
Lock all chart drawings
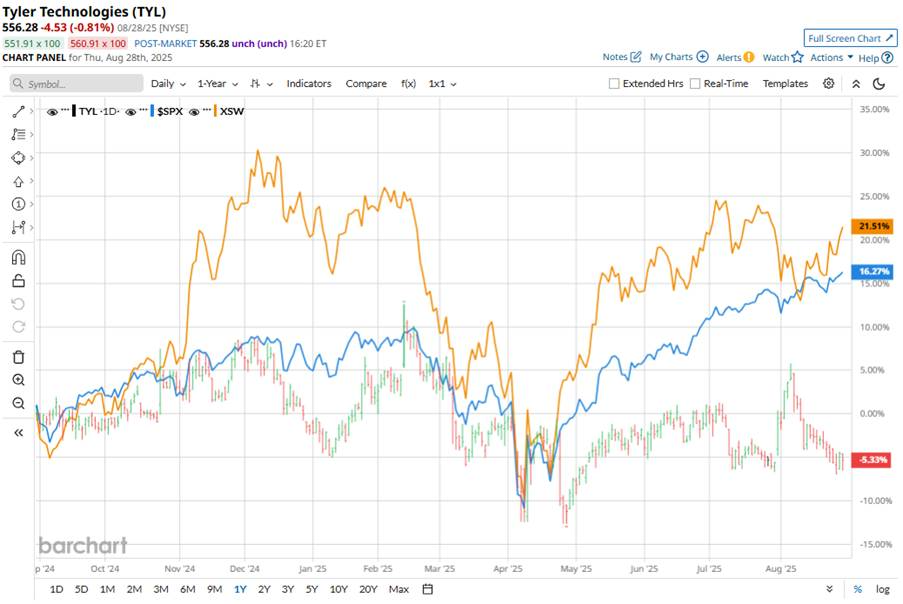[x=18, y=280]
